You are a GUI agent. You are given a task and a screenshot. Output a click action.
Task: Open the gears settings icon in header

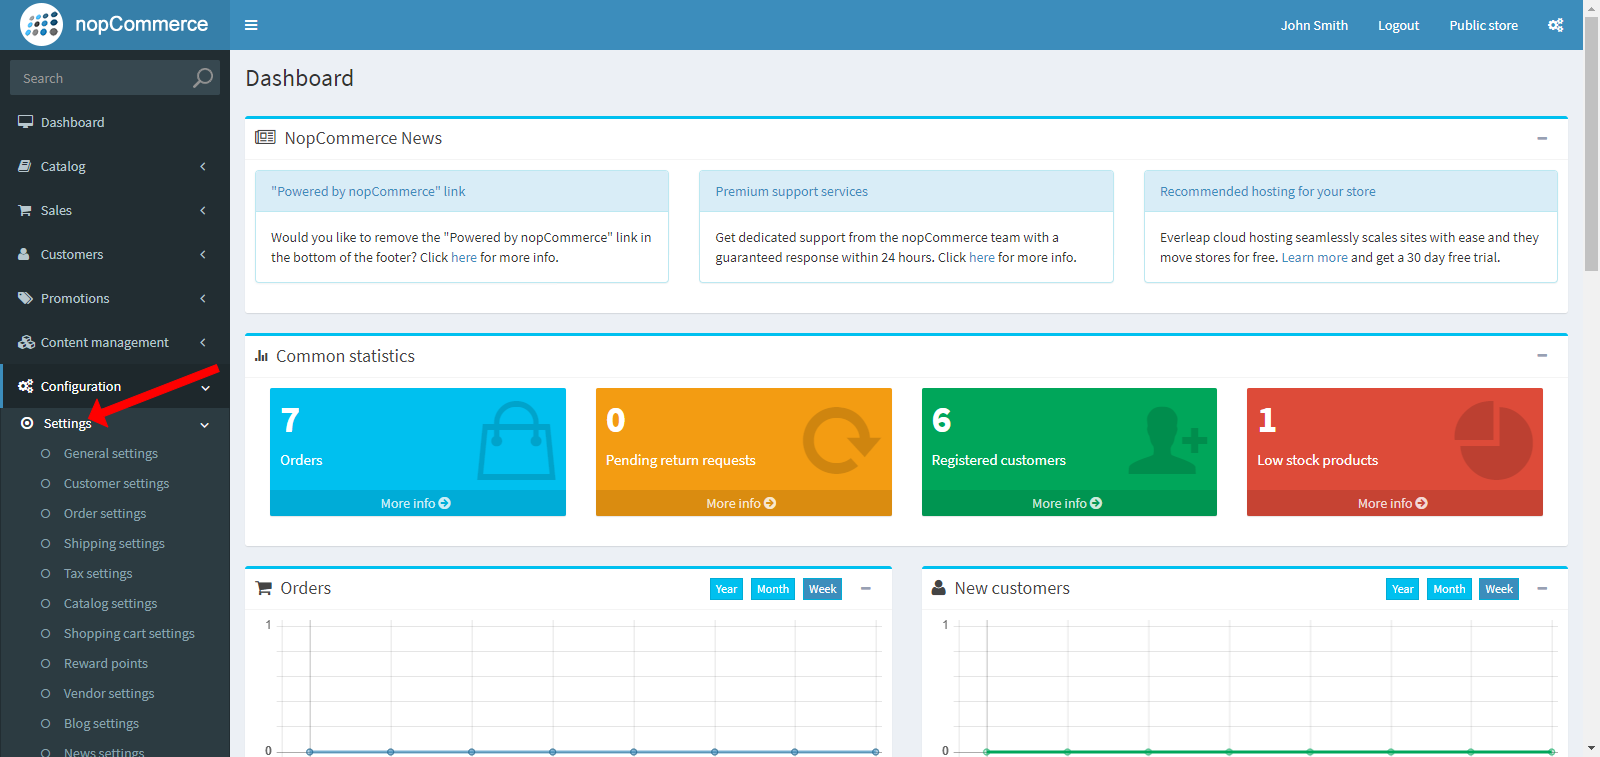1555,25
